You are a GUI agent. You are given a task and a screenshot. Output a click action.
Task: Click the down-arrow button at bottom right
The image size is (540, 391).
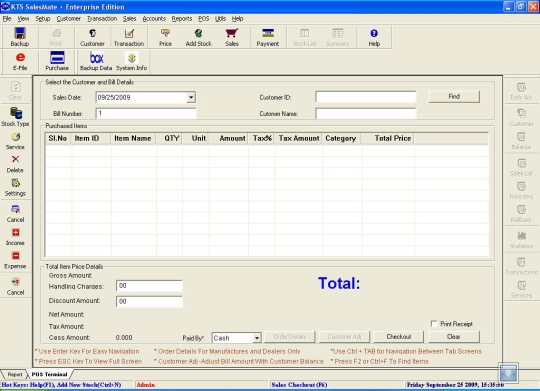[x=508, y=373]
